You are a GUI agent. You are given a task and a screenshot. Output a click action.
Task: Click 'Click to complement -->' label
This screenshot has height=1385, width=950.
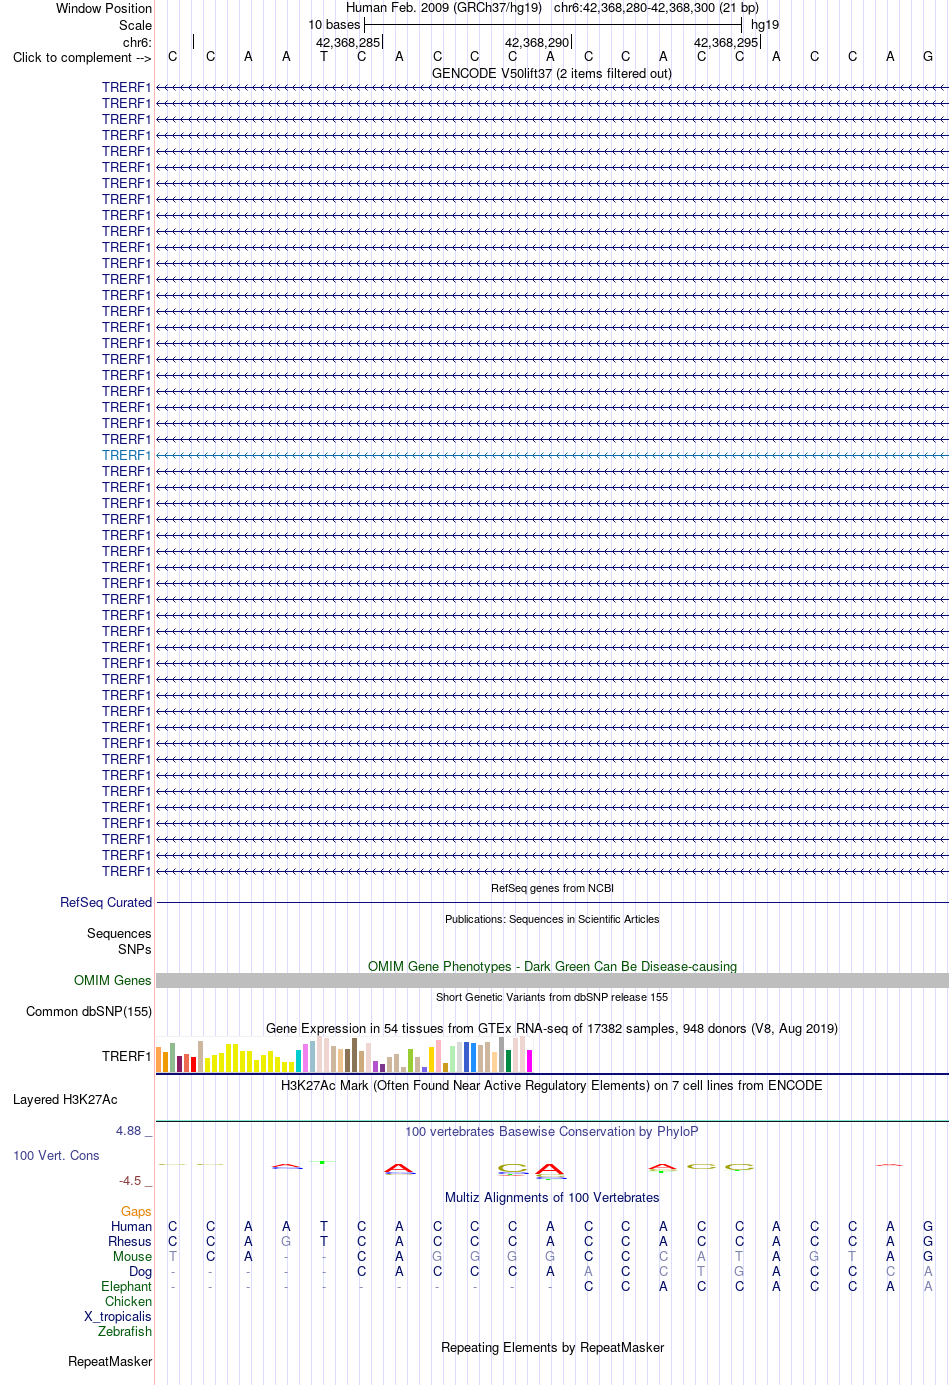[82, 57]
